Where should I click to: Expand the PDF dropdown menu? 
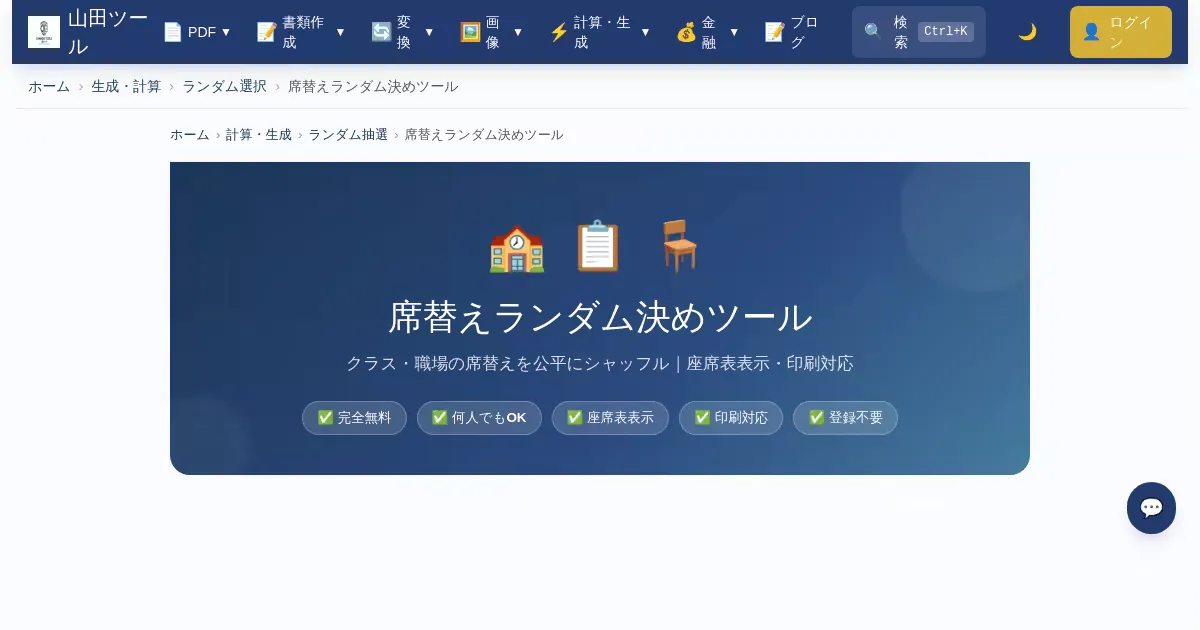(197, 32)
